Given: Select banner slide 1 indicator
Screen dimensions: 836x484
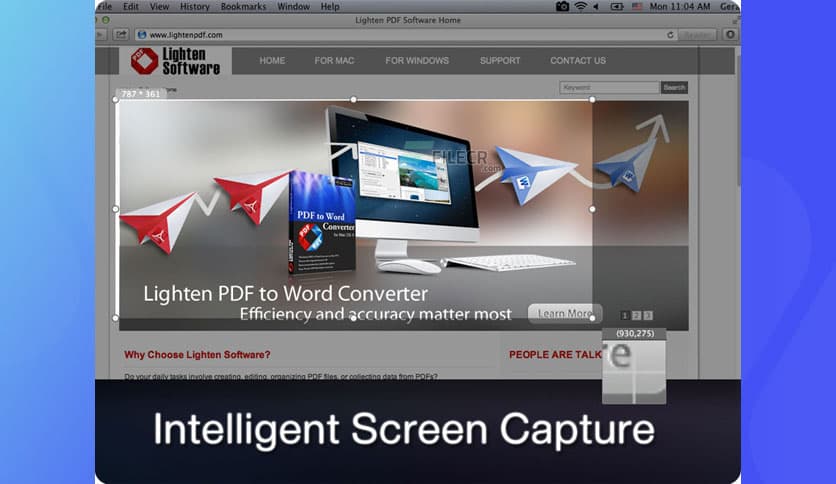Looking at the screenshot, I should (x=625, y=316).
